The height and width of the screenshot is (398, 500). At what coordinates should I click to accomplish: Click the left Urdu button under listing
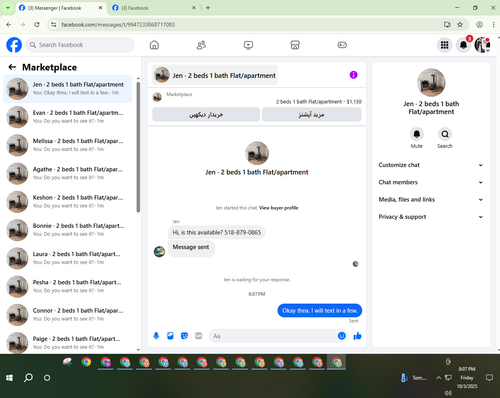click(206, 115)
